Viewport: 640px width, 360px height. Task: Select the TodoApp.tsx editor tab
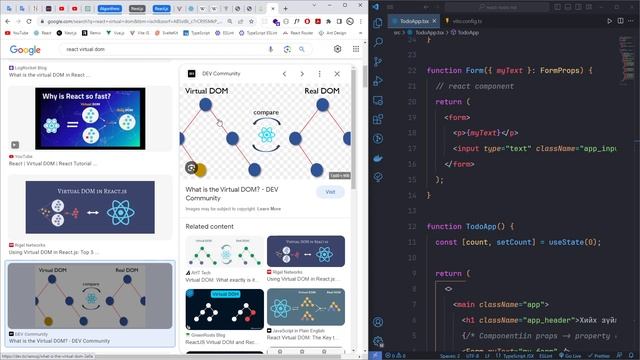pos(414,21)
